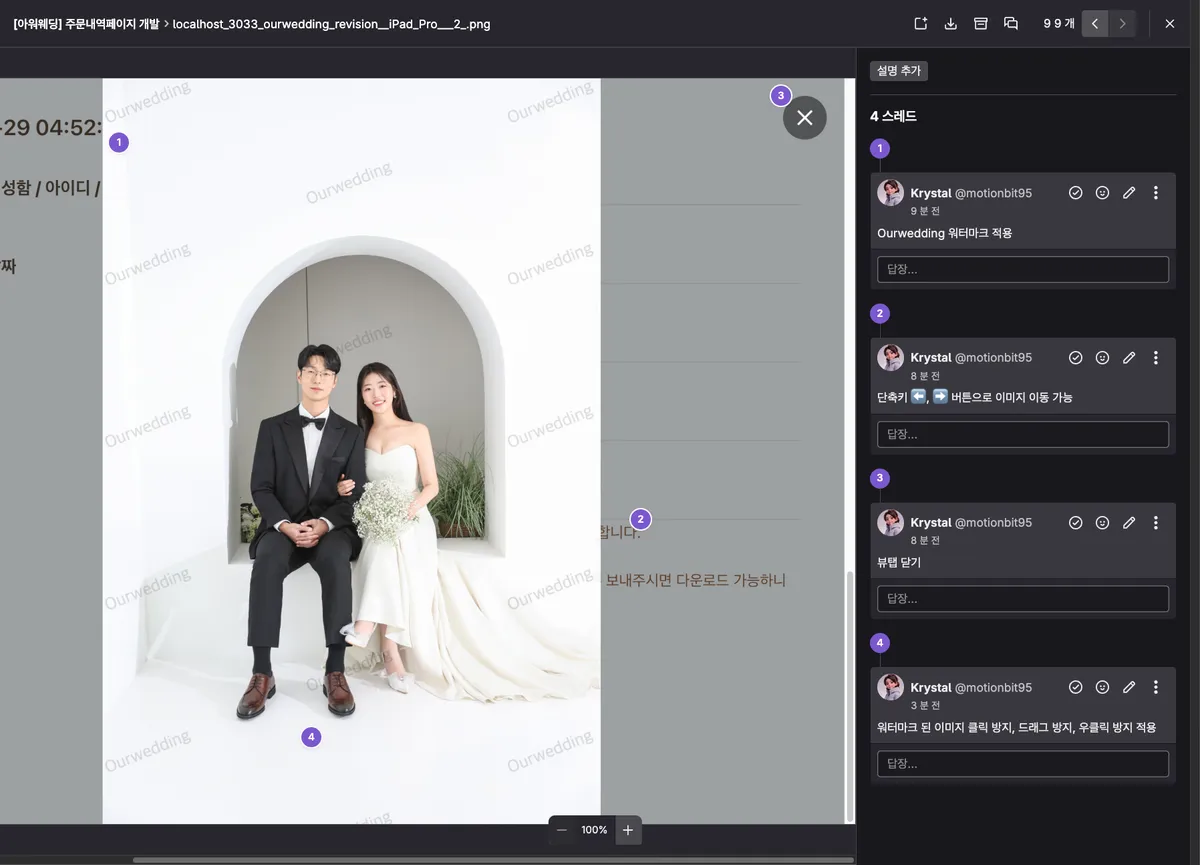Resolve the 'Ourwedding 워터마크 적용' thread
Screen dimensions: 1200x865
pos(1076,193)
